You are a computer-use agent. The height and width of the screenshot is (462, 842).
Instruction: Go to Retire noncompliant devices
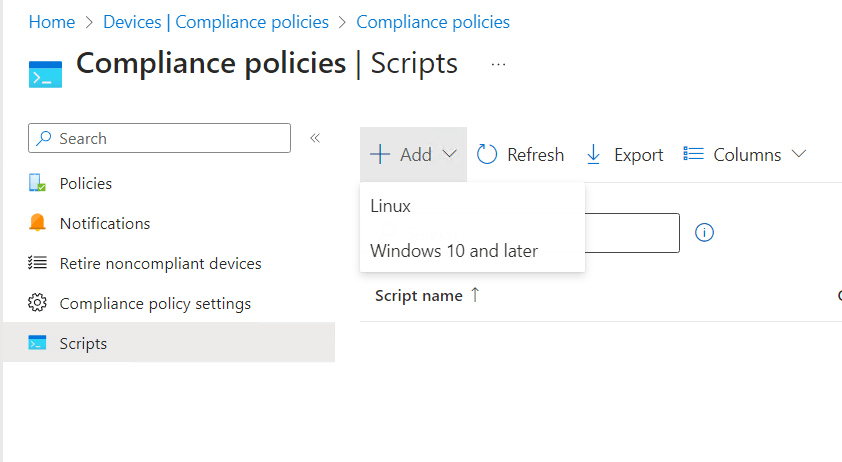[x=161, y=264]
